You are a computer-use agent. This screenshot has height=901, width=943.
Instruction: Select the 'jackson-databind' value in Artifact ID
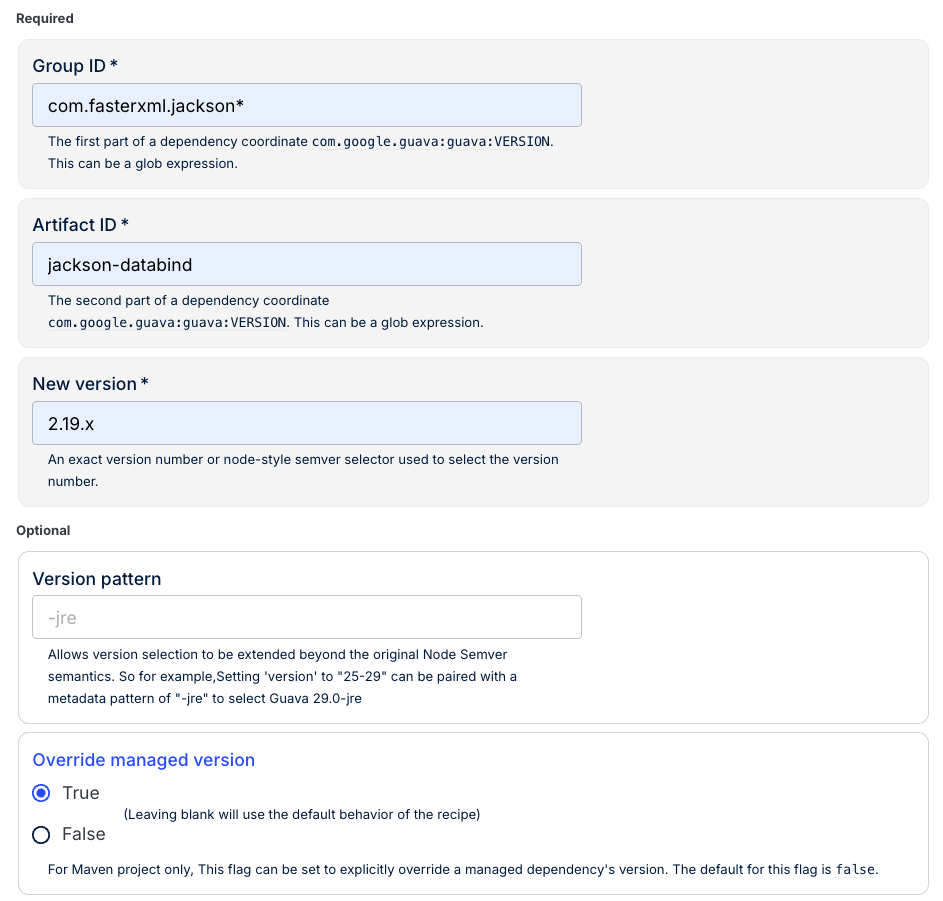121,264
